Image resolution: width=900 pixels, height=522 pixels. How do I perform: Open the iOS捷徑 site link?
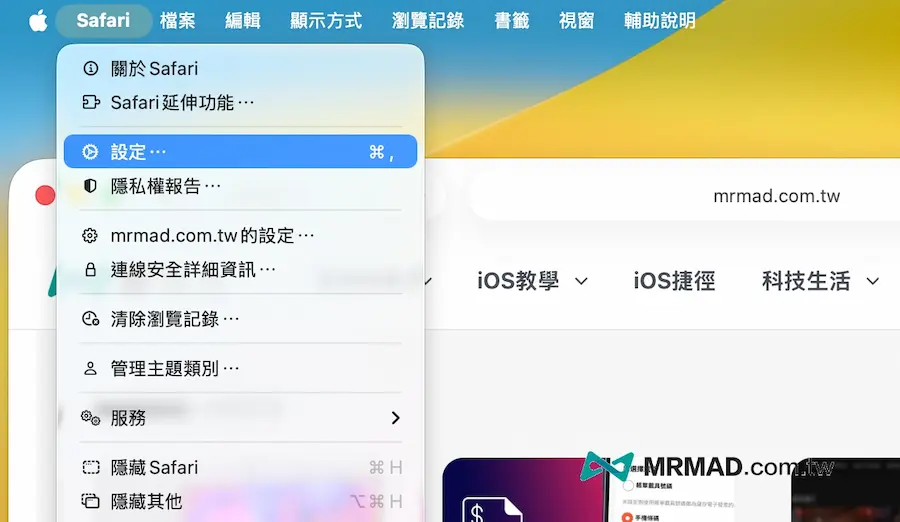(674, 281)
